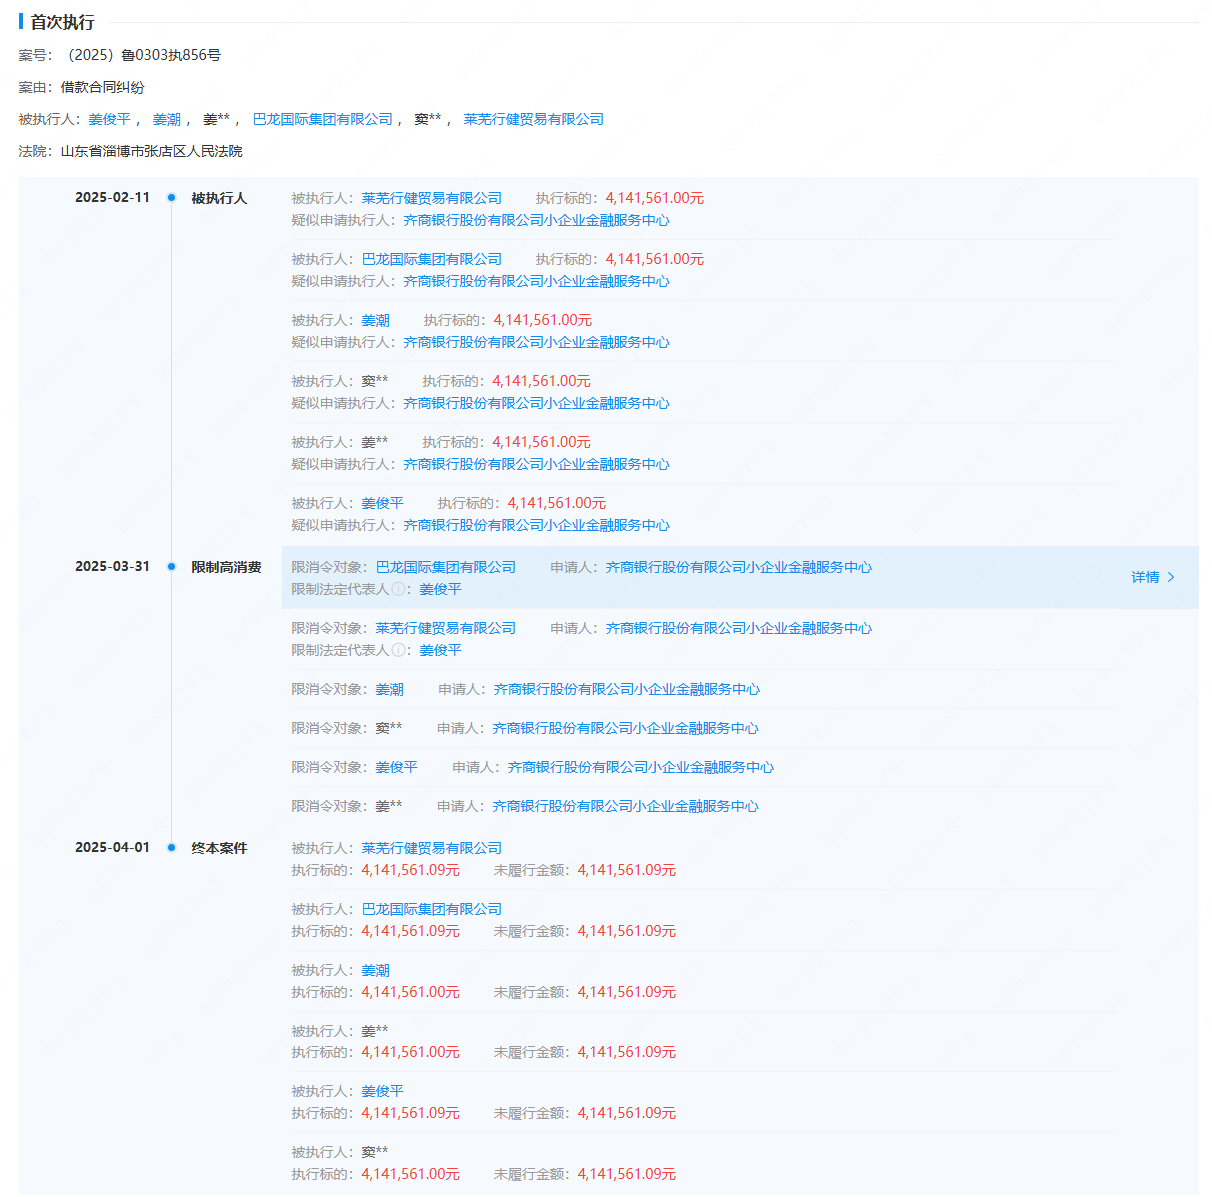The image size is (1212, 1197).
Task: Select 执行标的 amount in 巴龙国际 2025-02-11 entry
Action: 655,260
